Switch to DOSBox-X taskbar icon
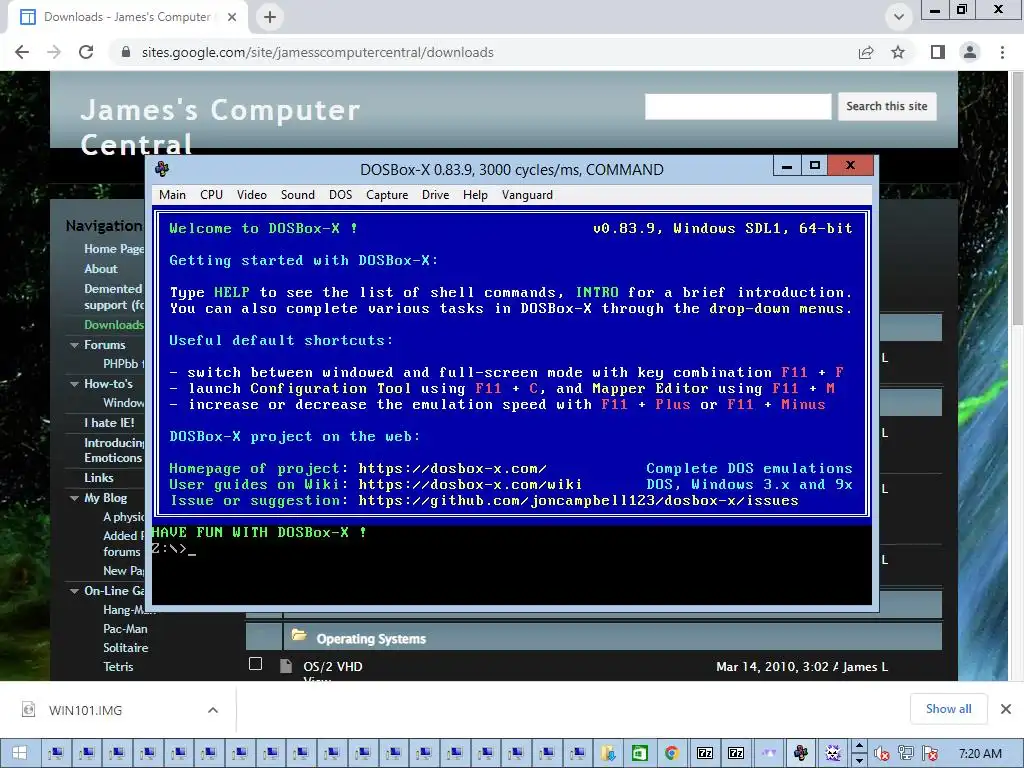 tap(801, 754)
